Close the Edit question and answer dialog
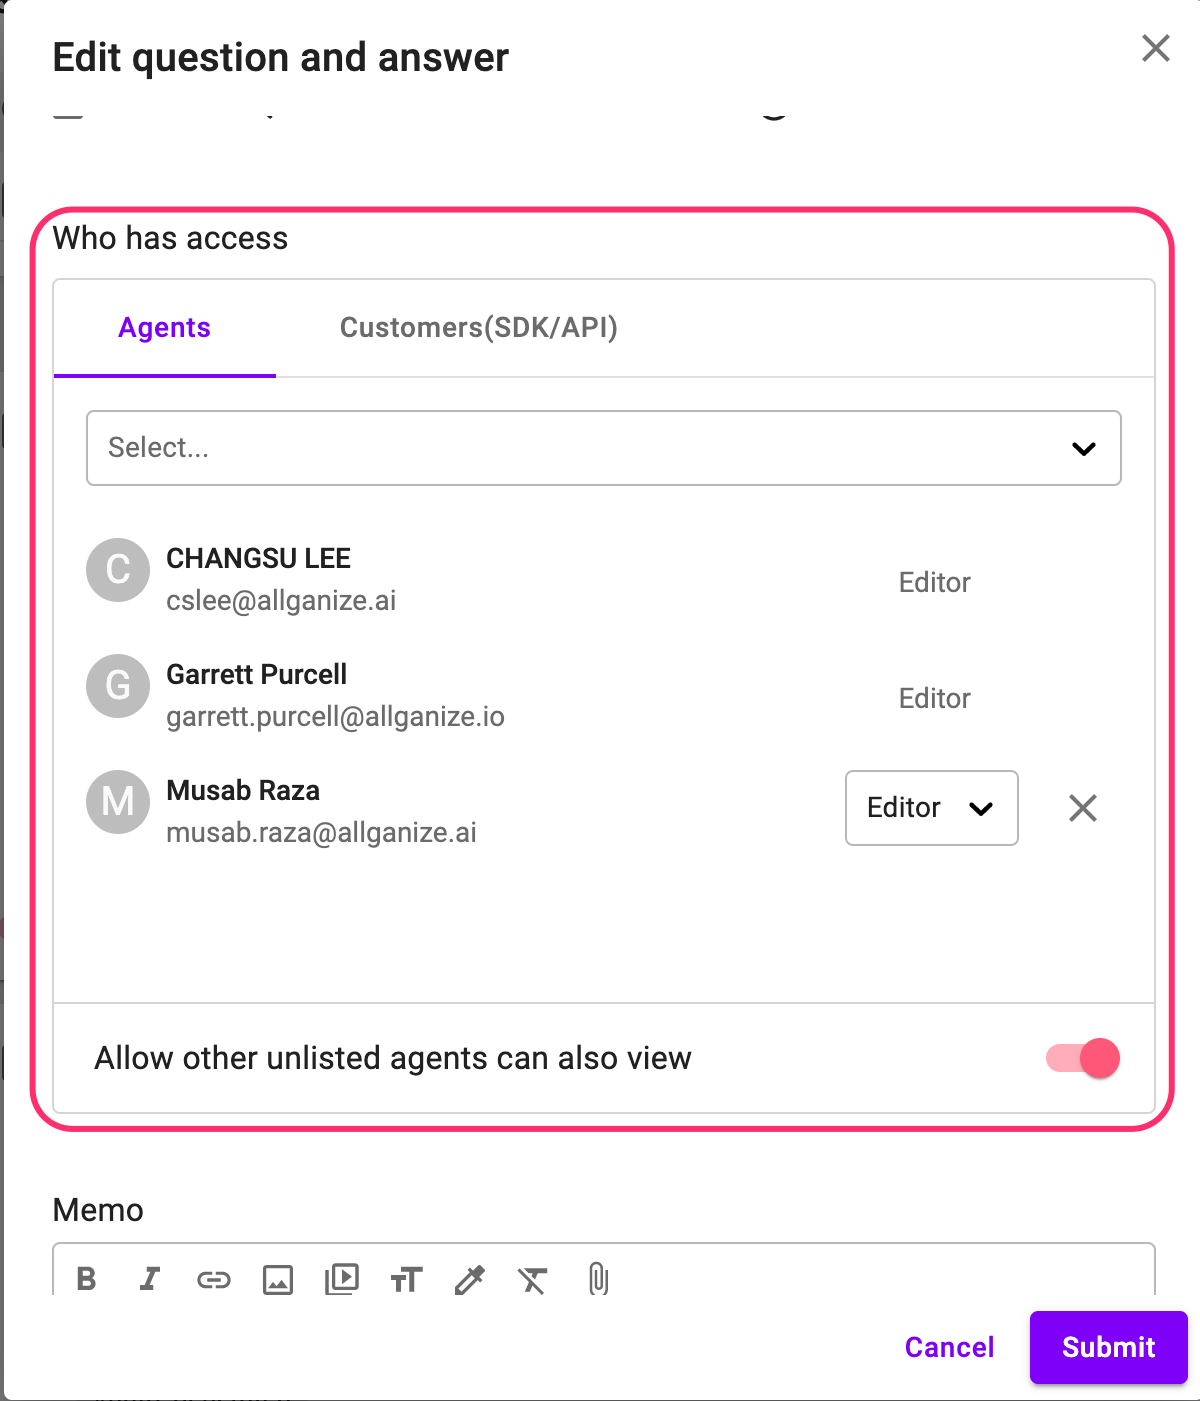 [1155, 48]
